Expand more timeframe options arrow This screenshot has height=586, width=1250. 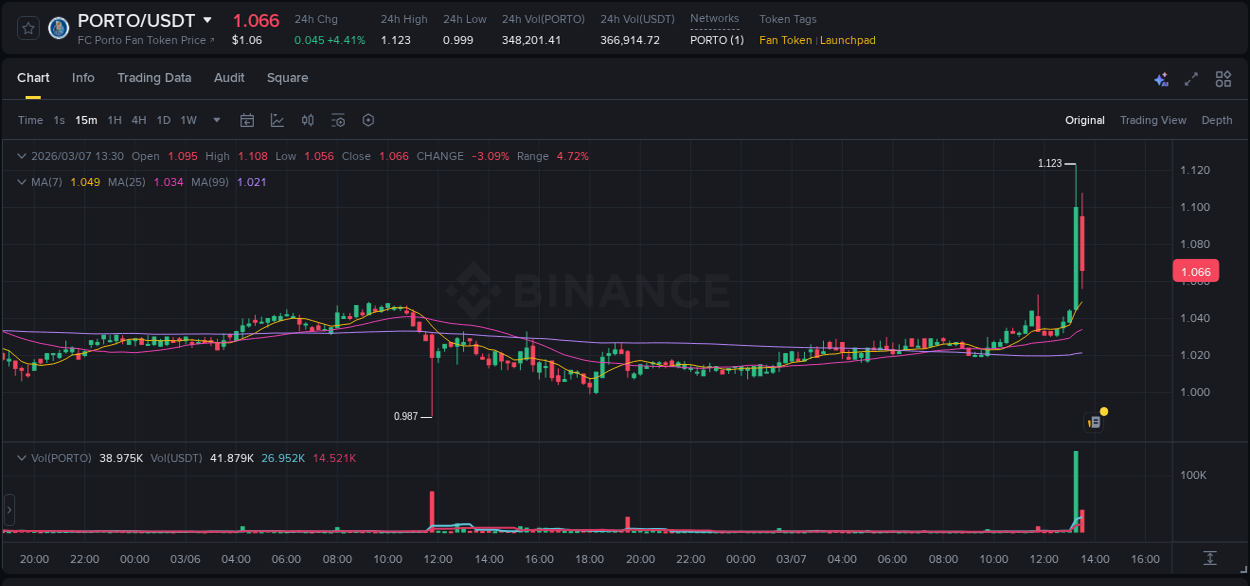(x=215, y=120)
